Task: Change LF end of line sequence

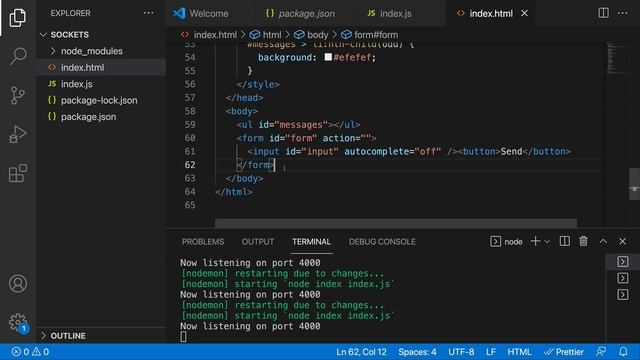Action: coord(491,352)
